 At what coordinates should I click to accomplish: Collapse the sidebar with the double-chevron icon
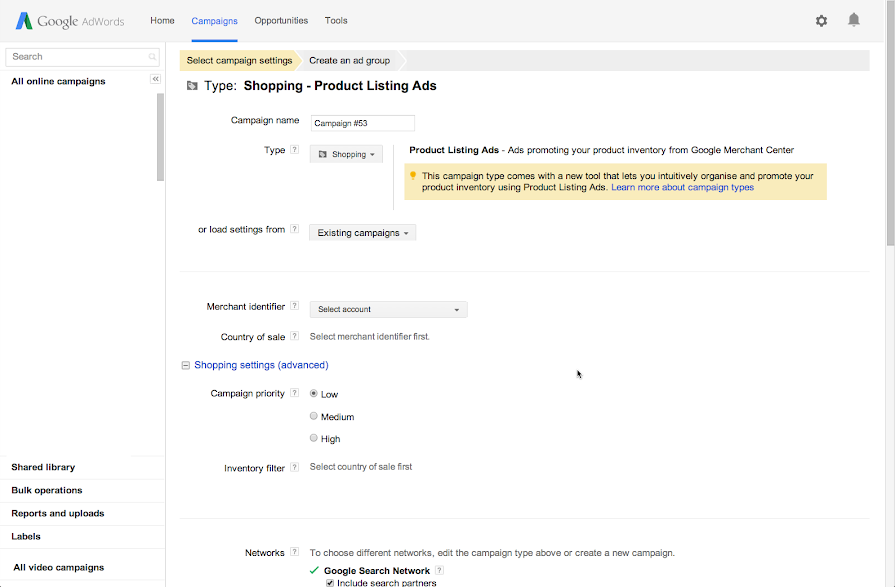[155, 79]
